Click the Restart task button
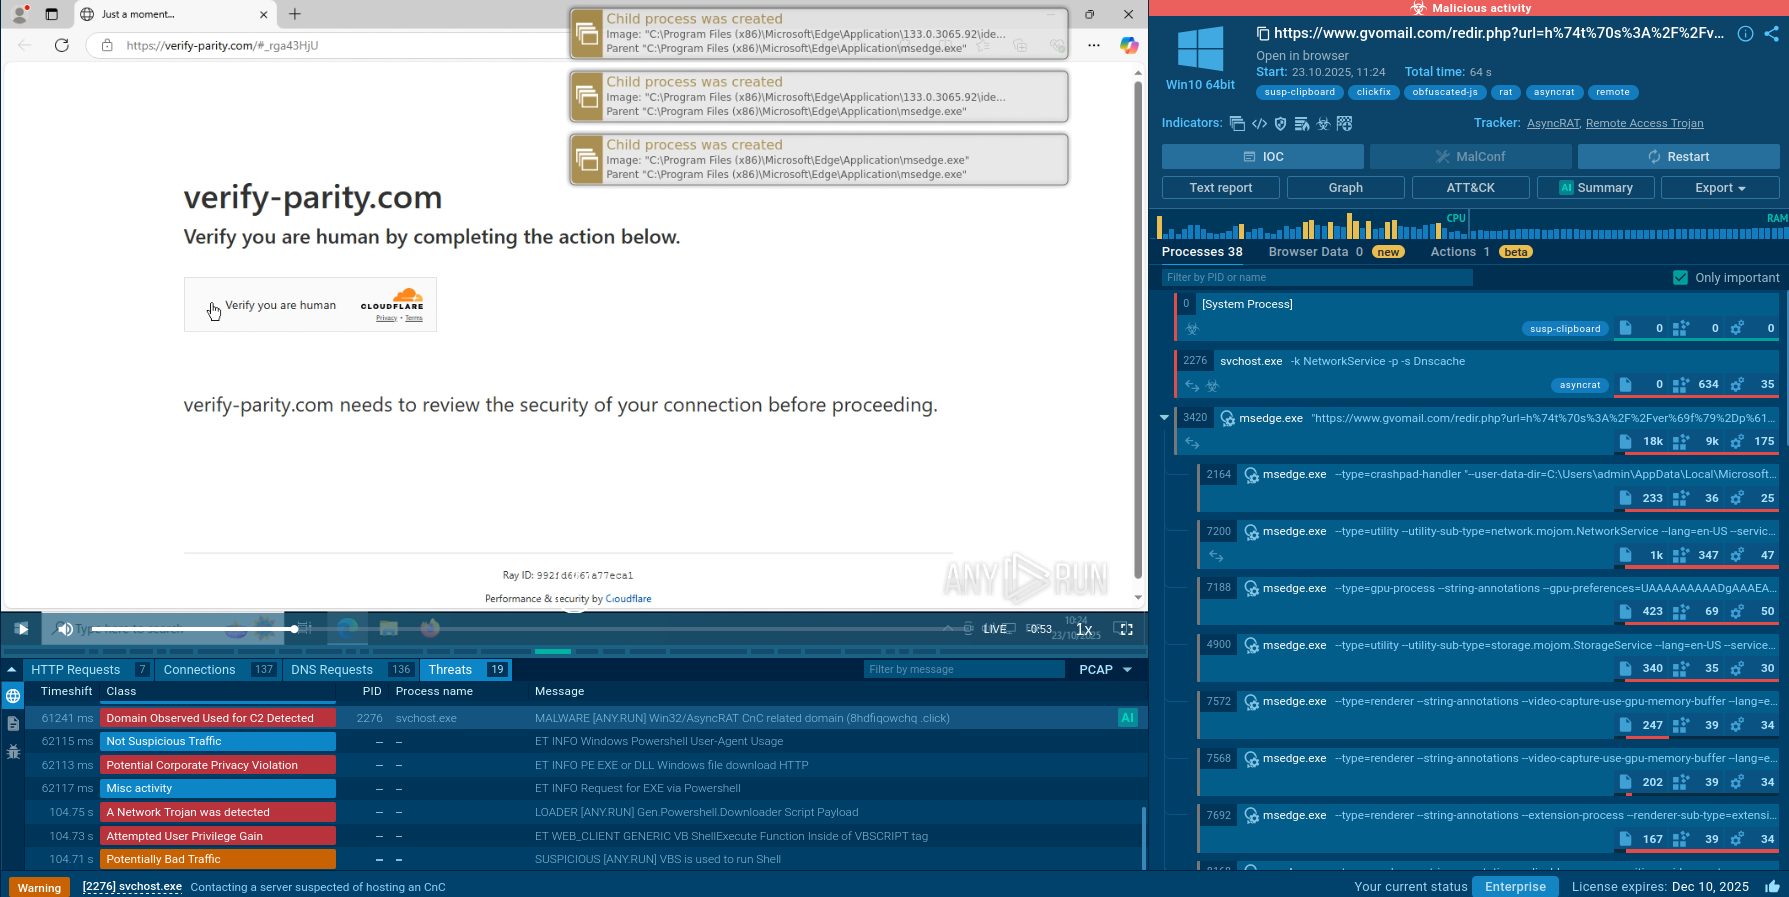This screenshot has width=1789, height=897. coord(1679,157)
